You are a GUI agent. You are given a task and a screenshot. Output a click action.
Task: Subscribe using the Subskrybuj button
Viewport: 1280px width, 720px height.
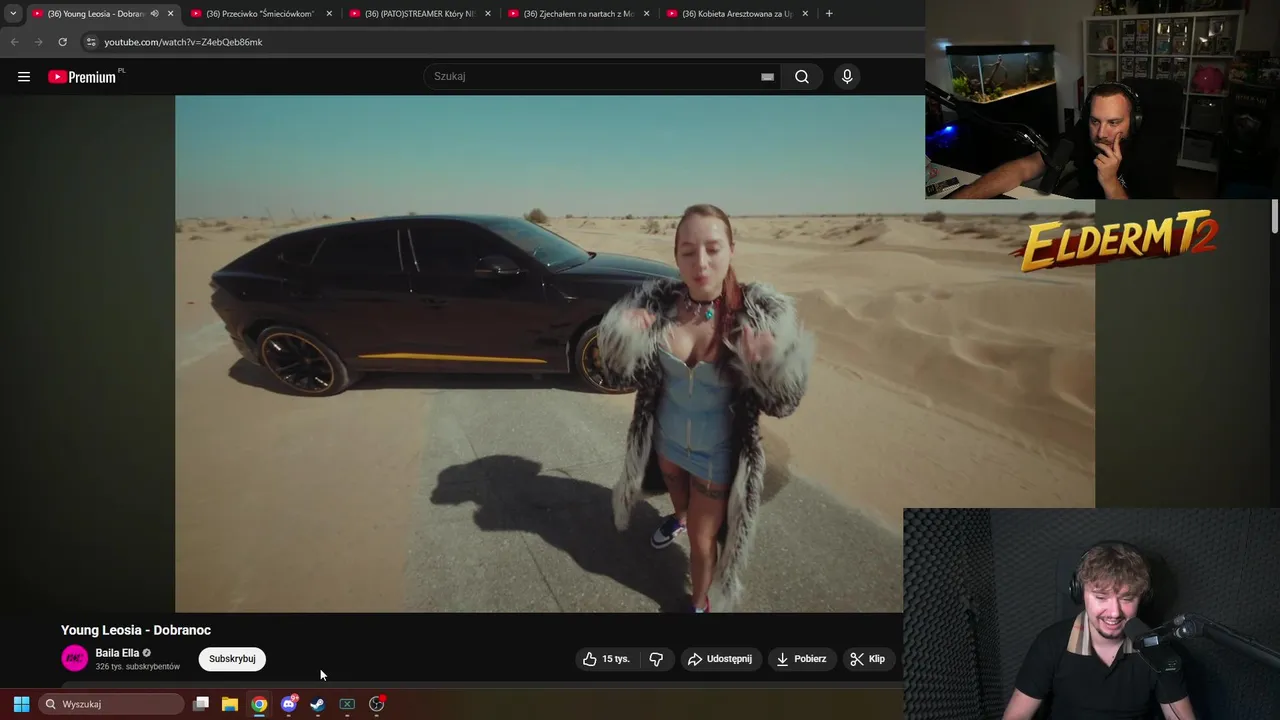(x=232, y=659)
